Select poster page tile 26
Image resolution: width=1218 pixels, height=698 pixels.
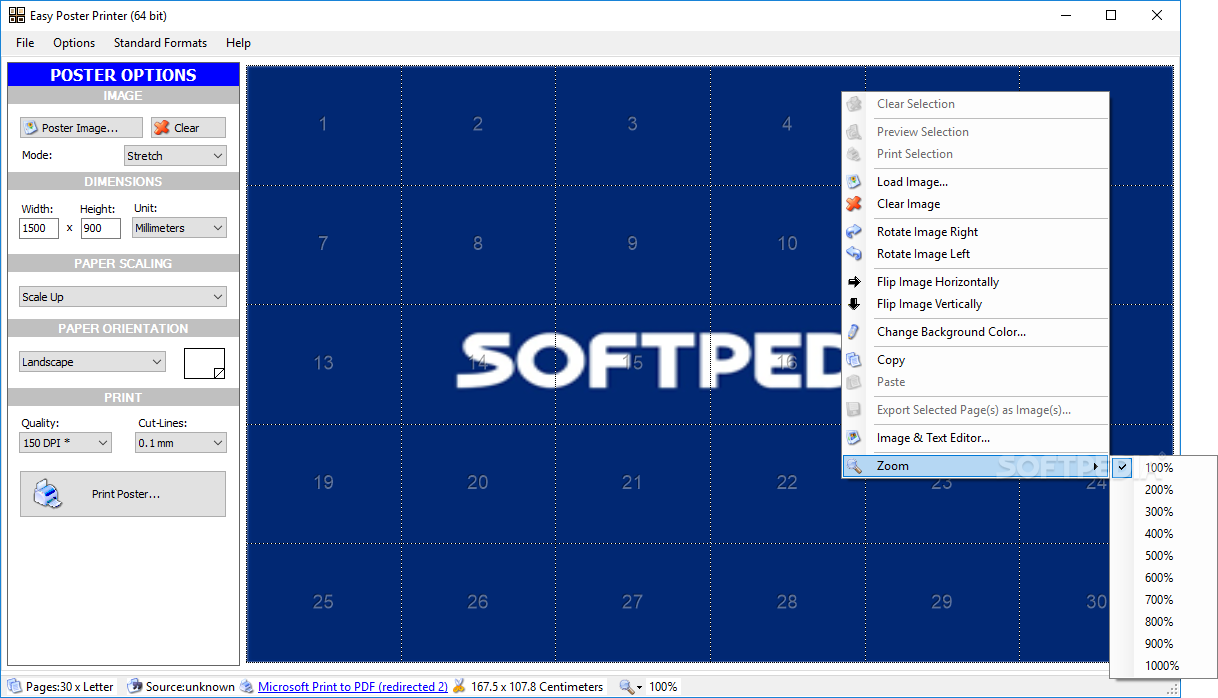click(x=479, y=602)
